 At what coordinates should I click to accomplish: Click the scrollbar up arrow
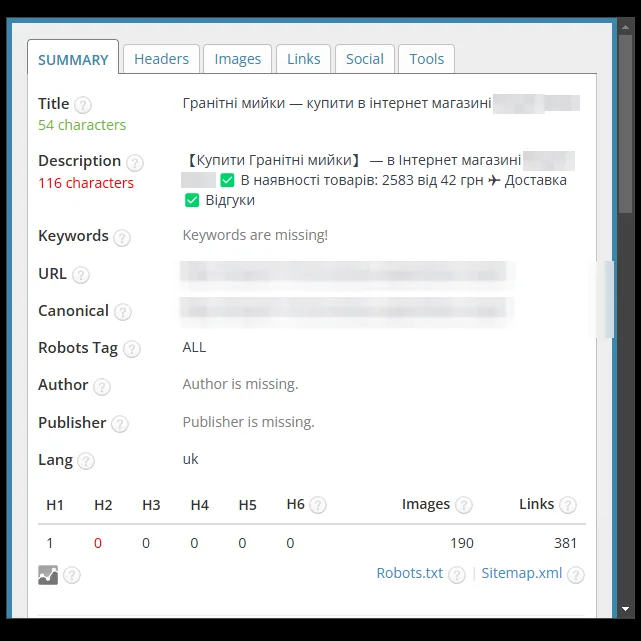625,27
